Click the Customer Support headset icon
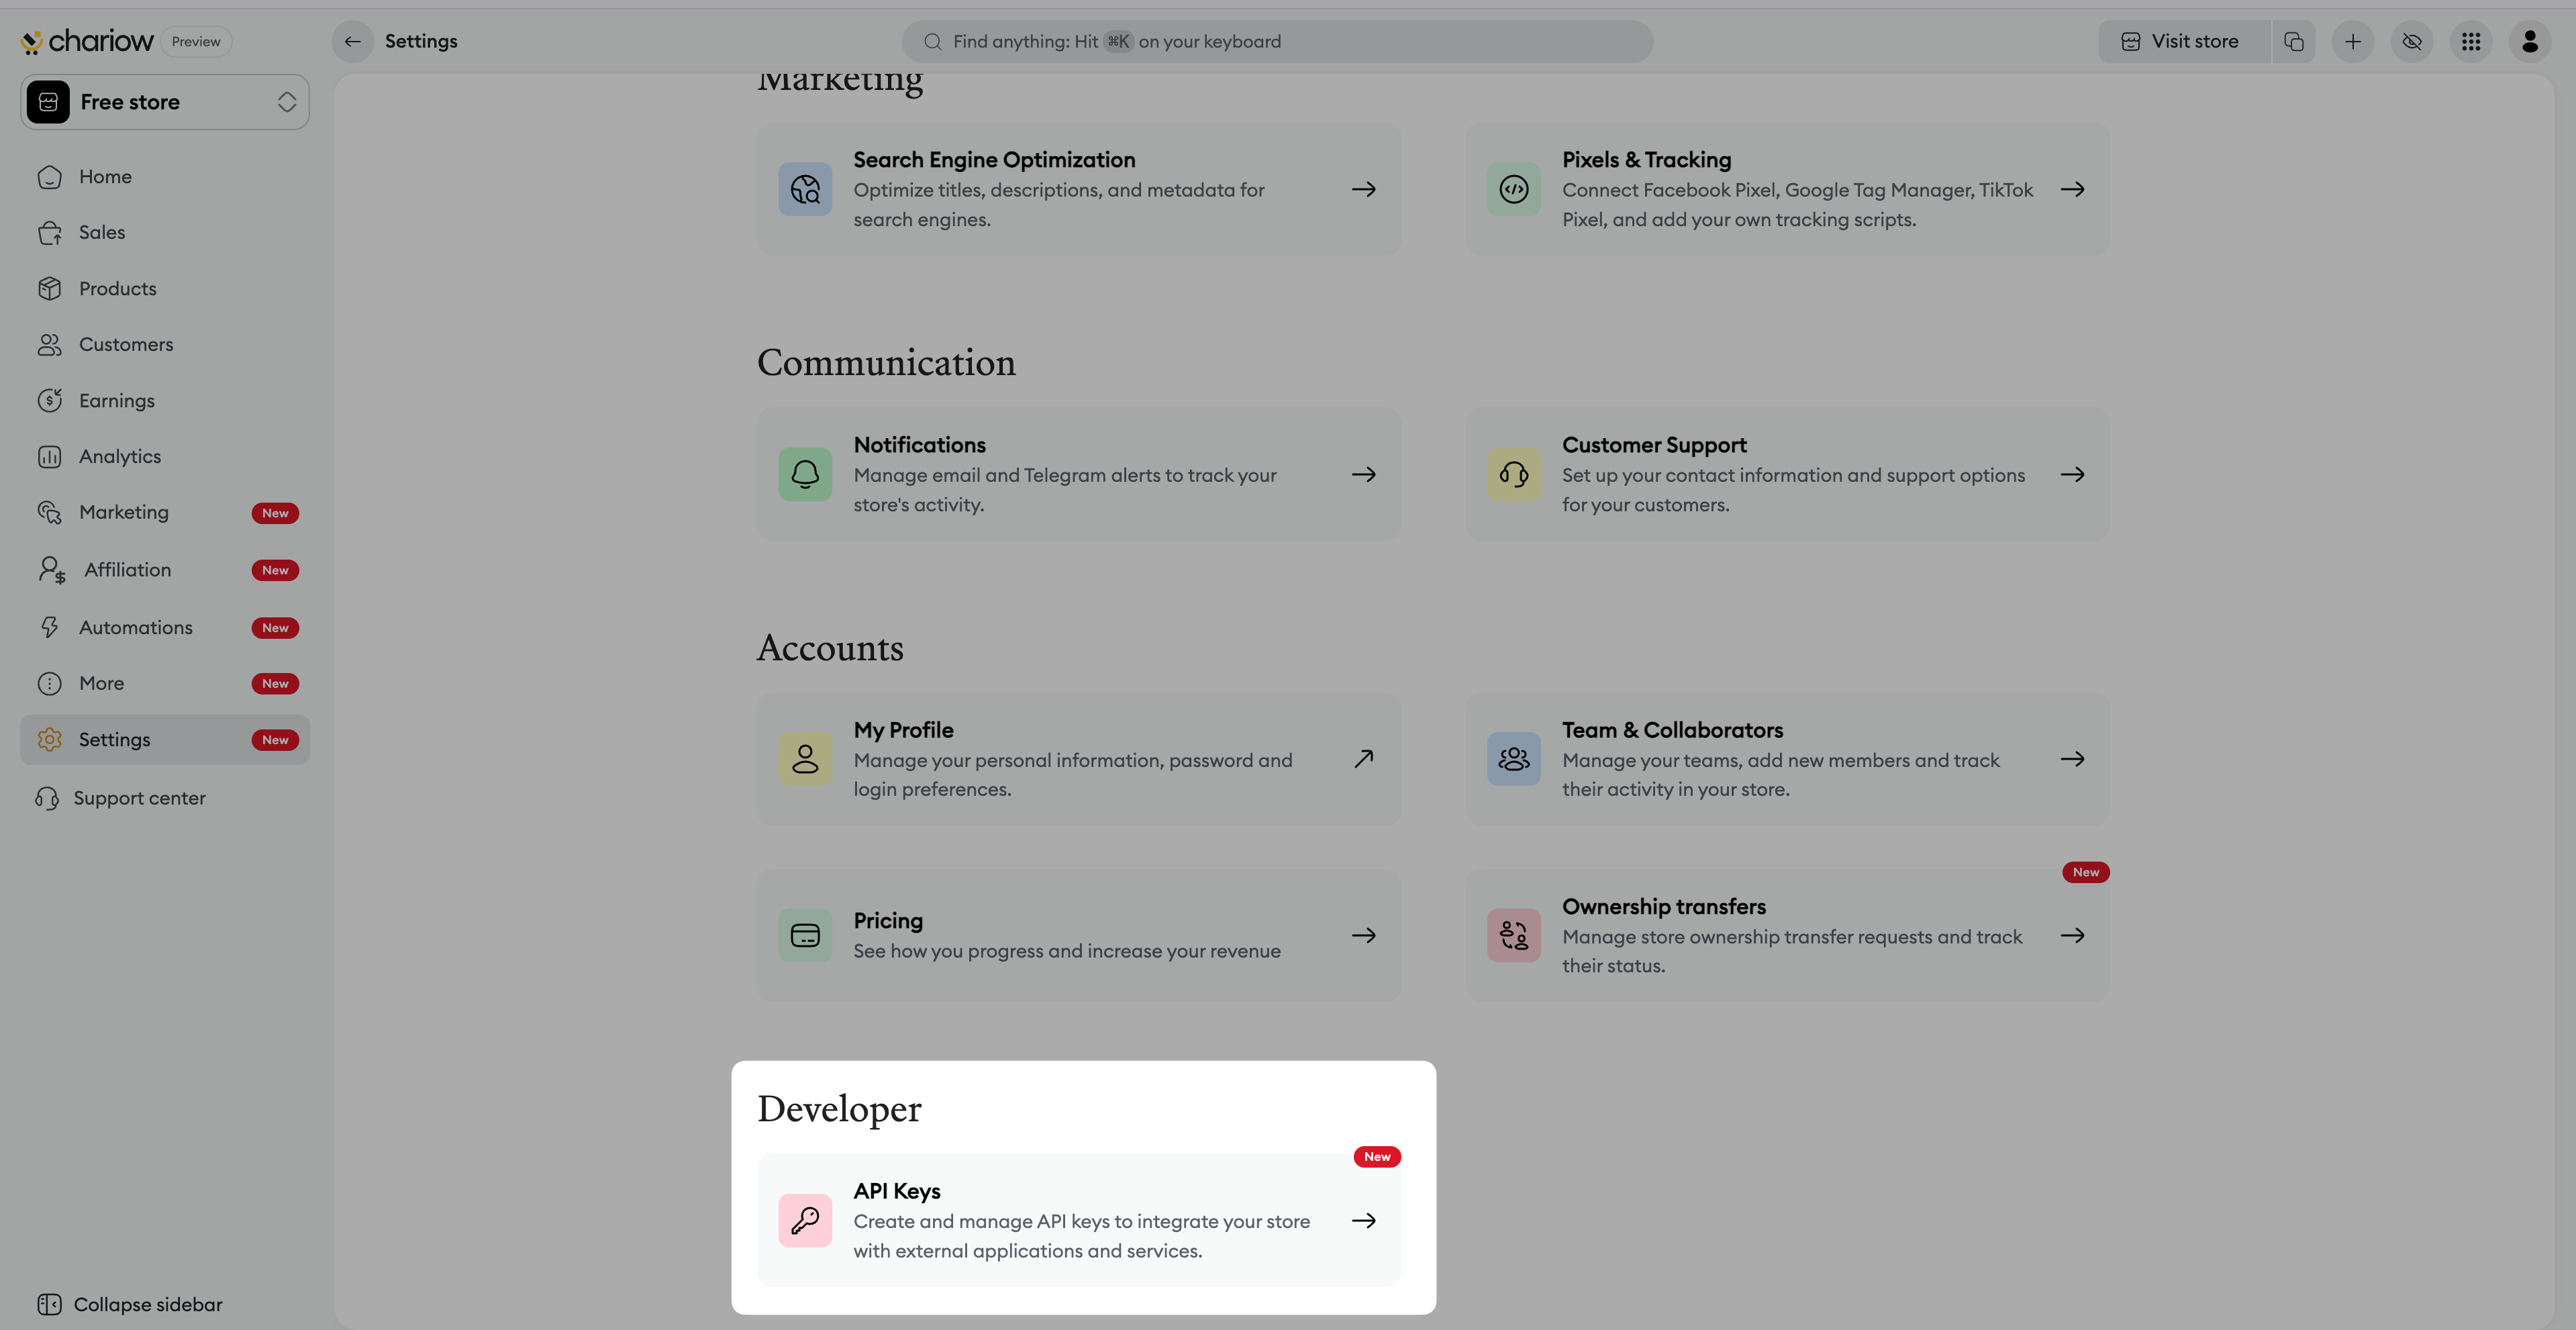The image size is (2576, 1330). (1513, 474)
